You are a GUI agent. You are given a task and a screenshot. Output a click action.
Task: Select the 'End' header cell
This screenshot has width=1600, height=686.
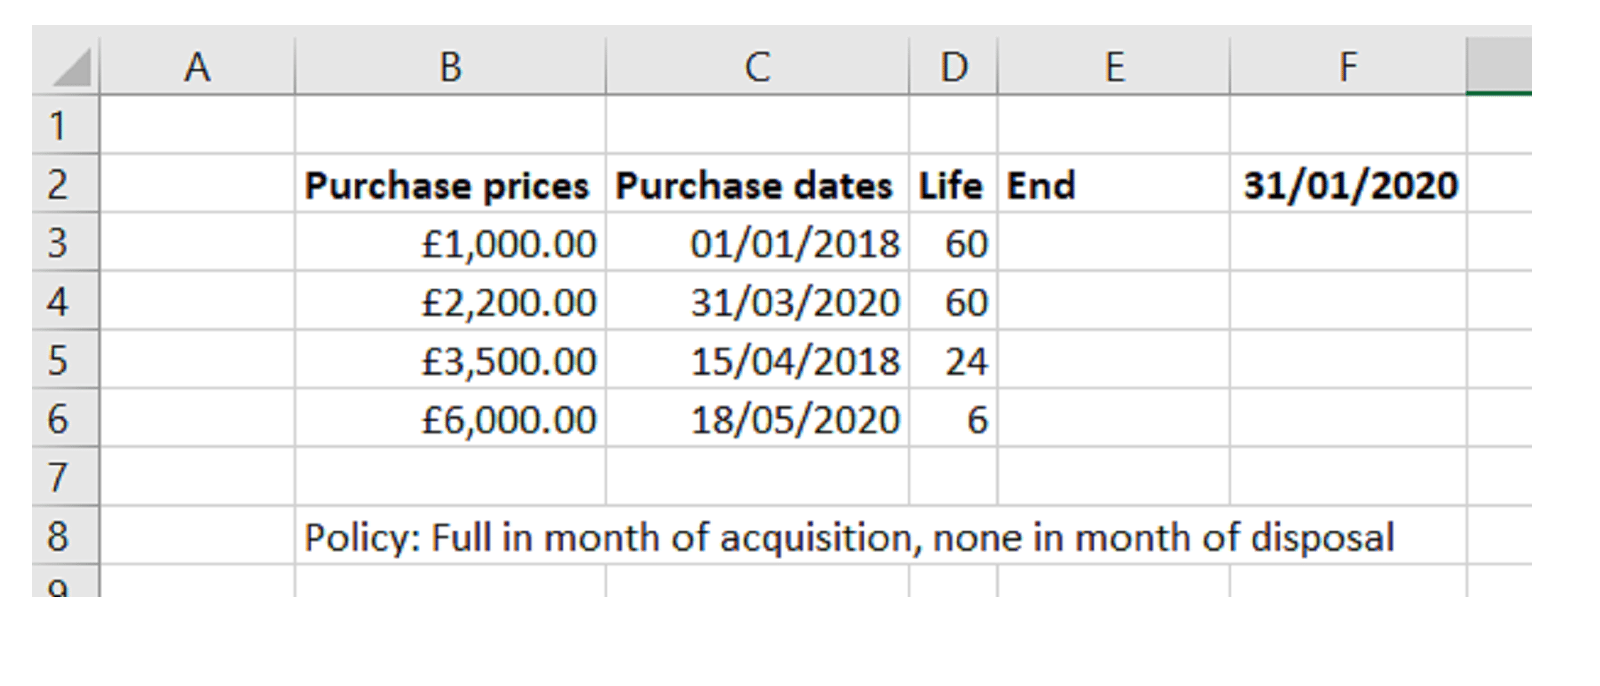point(1112,185)
